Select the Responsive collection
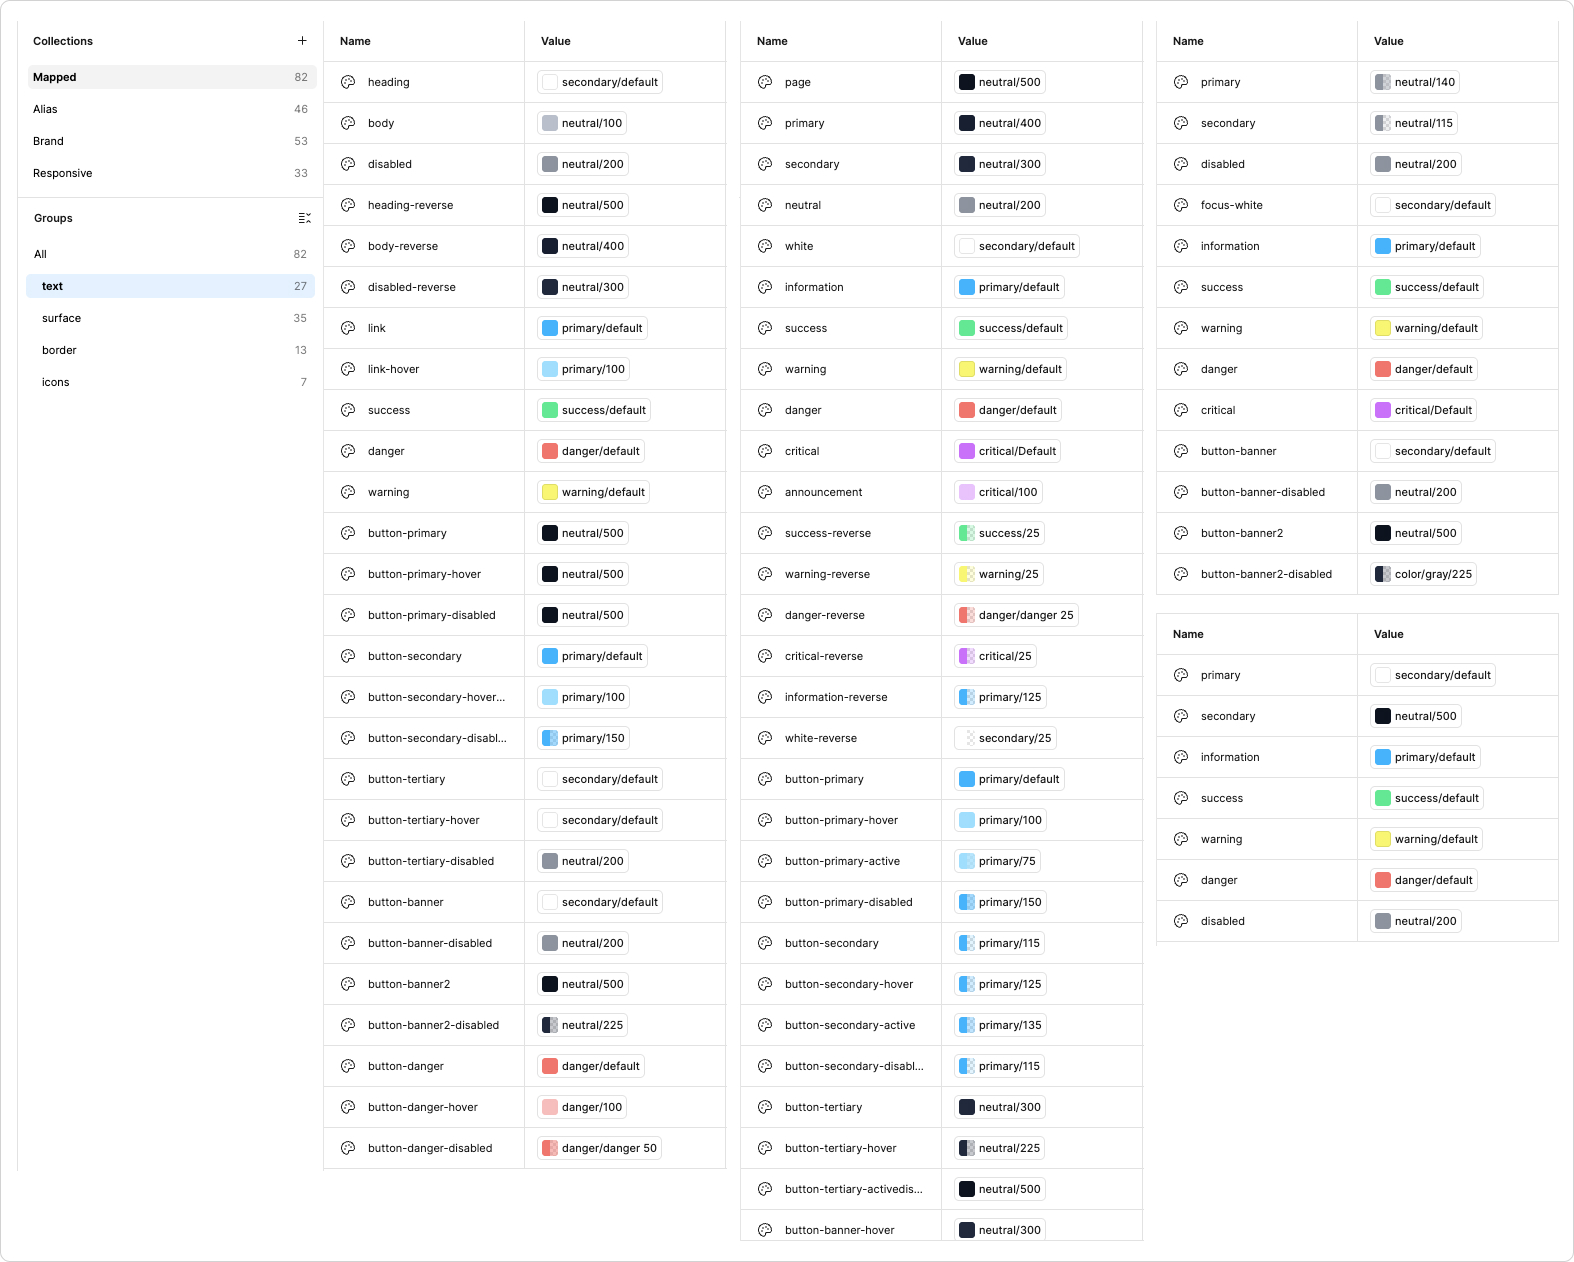The image size is (1574, 1262). pyautogui.click(x=62, y=173)
